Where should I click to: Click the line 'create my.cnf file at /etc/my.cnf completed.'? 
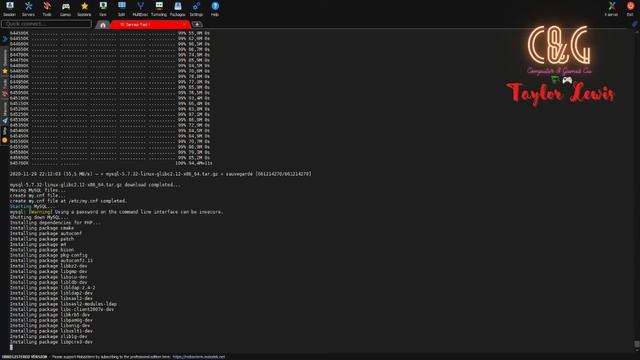69,201
